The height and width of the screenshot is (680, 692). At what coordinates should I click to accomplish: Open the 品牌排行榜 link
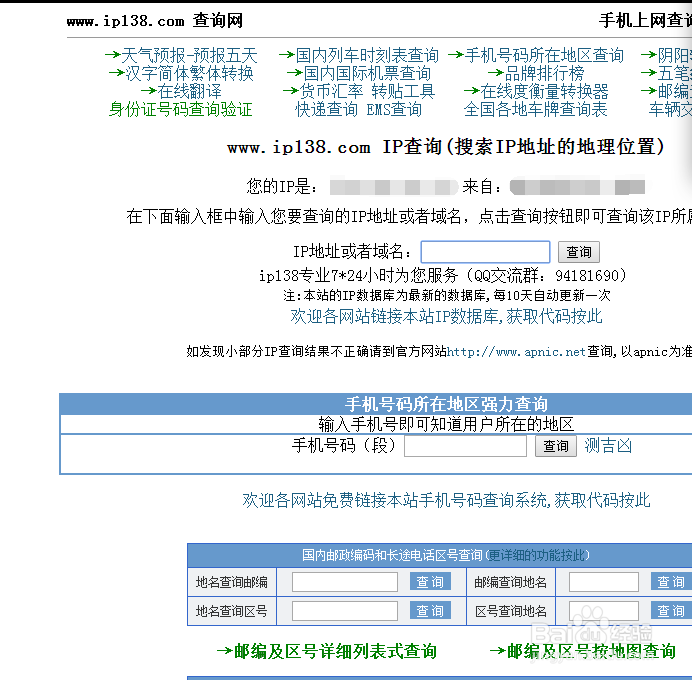pos(544,74)
